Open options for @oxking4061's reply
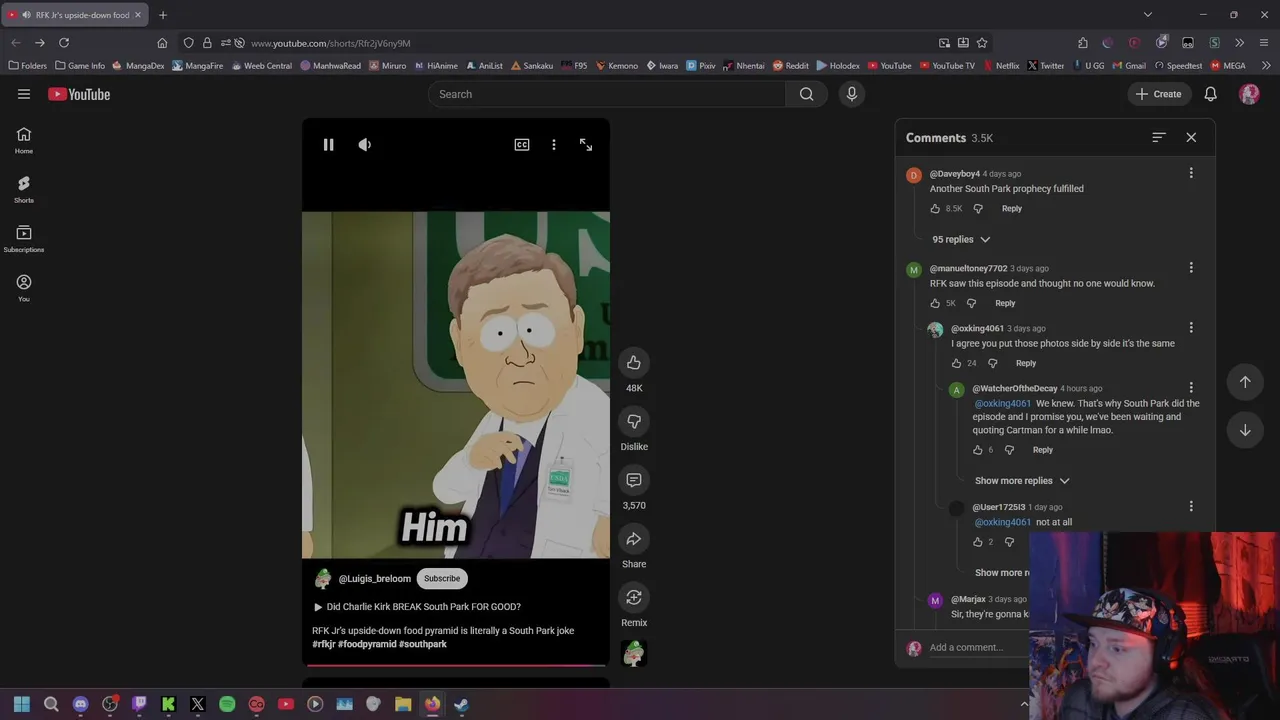Image resolution: width=1280 pixels, height=720 pixels. (x=1191, y=328)
